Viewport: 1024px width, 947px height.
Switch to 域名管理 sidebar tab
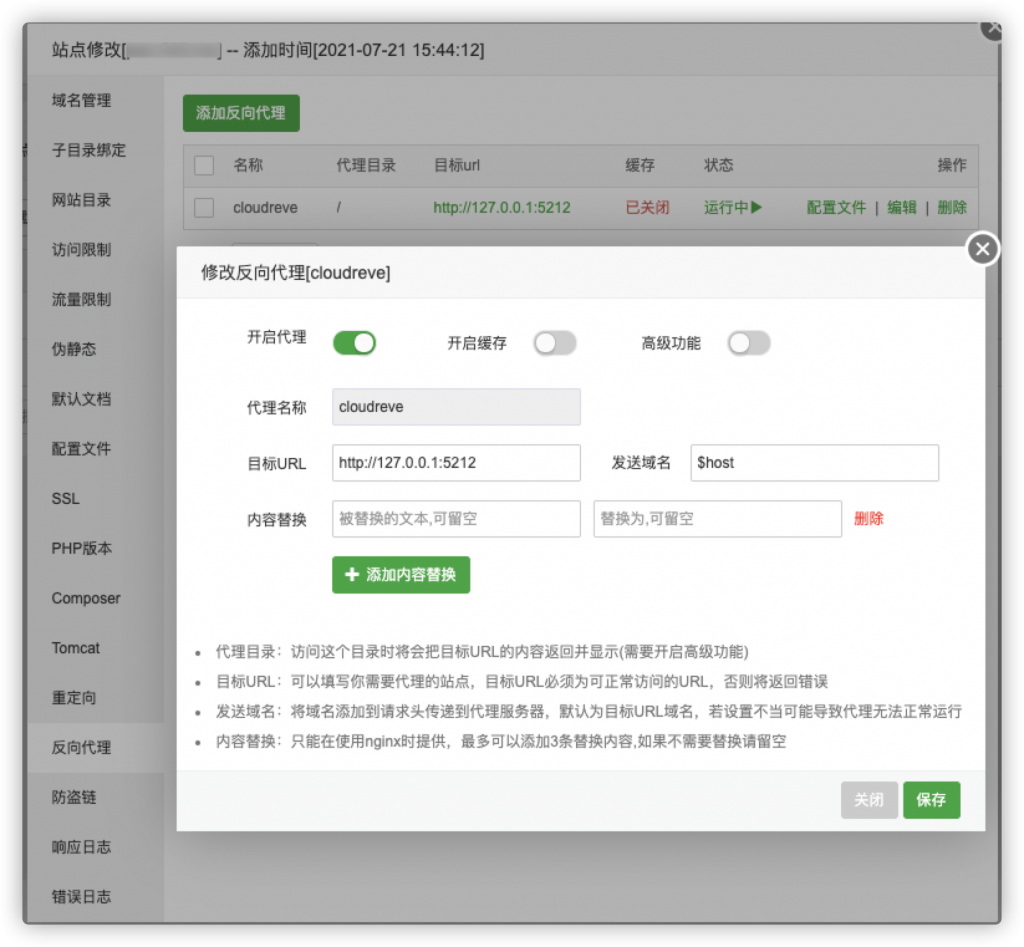[x=82, y=100]
